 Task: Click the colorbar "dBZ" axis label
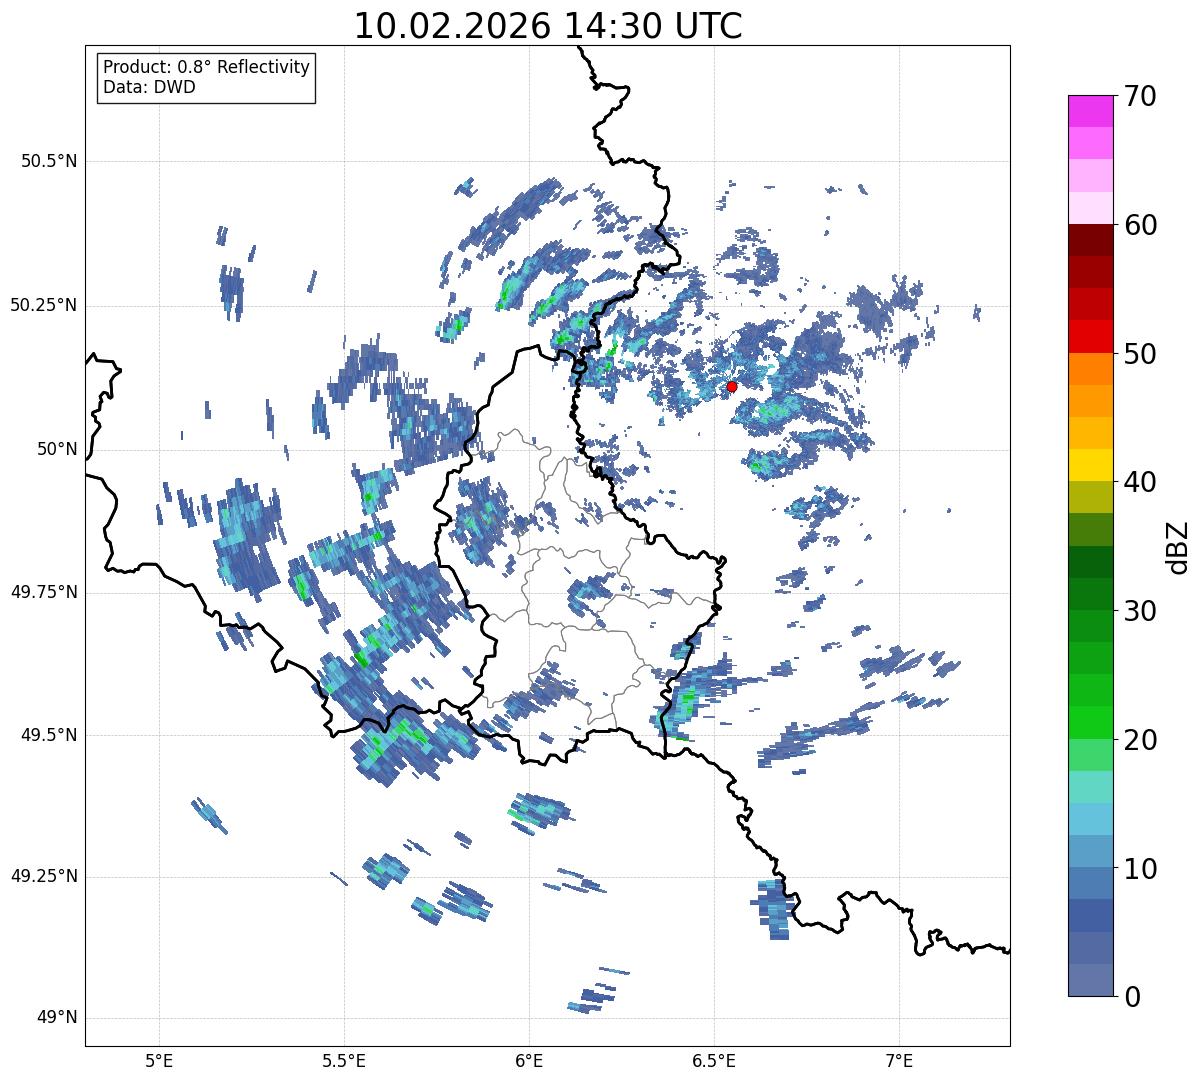click(1179, 546)
